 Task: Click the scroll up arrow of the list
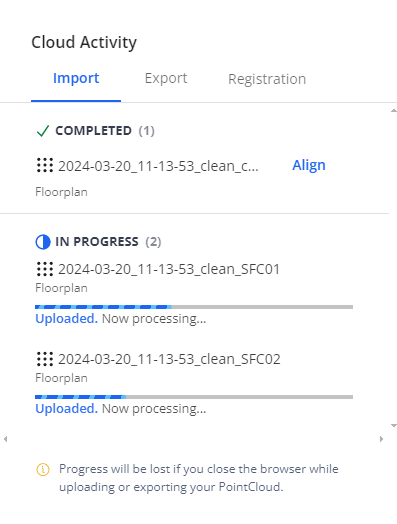click(394, 111)
